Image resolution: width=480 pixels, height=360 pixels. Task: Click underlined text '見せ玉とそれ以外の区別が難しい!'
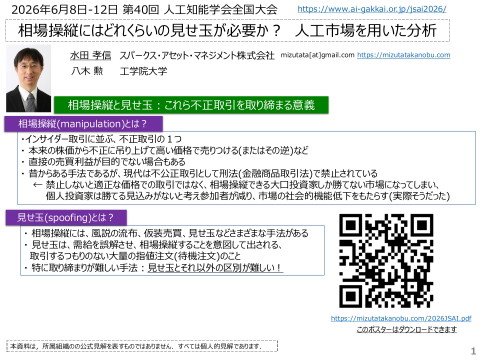click(215, 268)
